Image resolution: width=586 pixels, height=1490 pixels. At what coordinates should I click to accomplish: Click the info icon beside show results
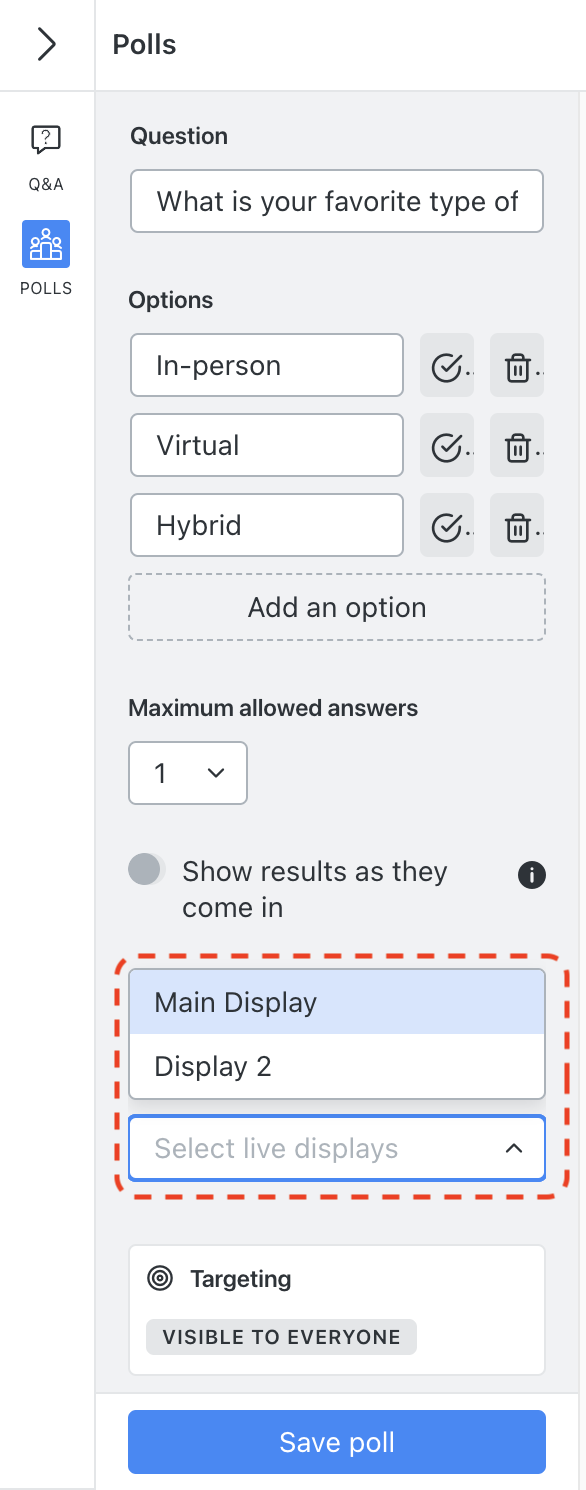532,875
